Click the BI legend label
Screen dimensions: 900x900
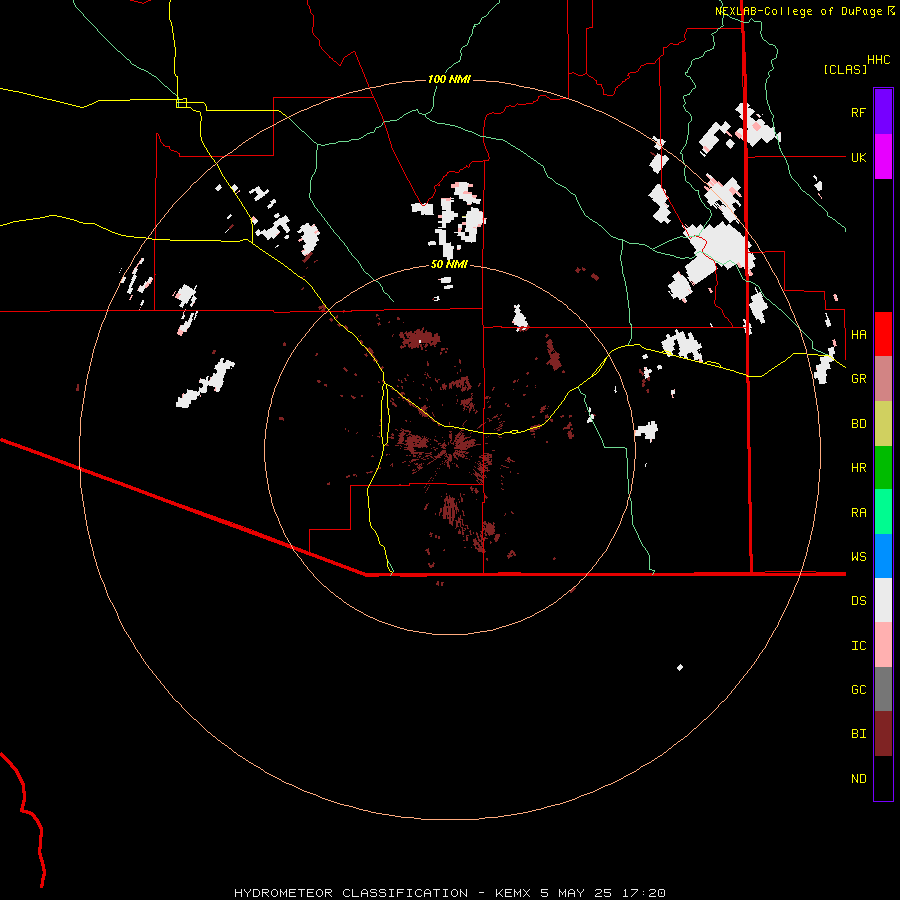tap(858, 734)
